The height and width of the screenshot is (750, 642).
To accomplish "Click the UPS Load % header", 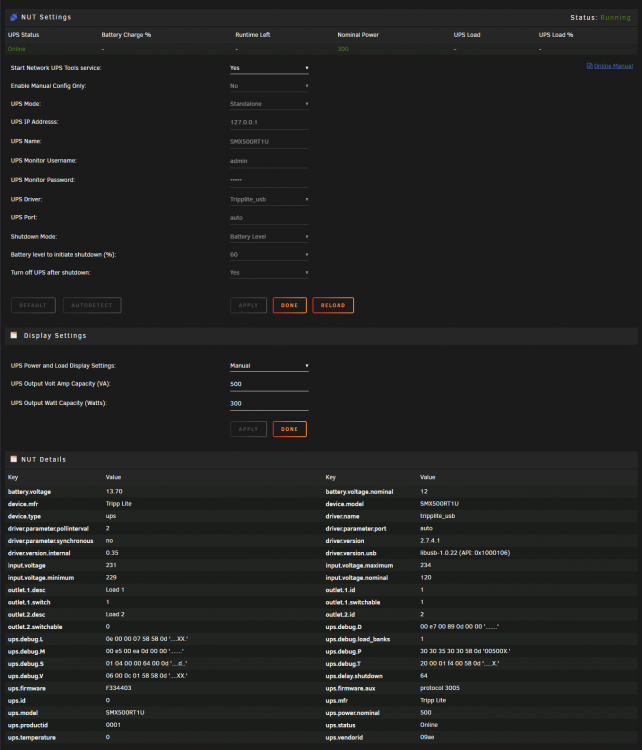I will 556,35.
